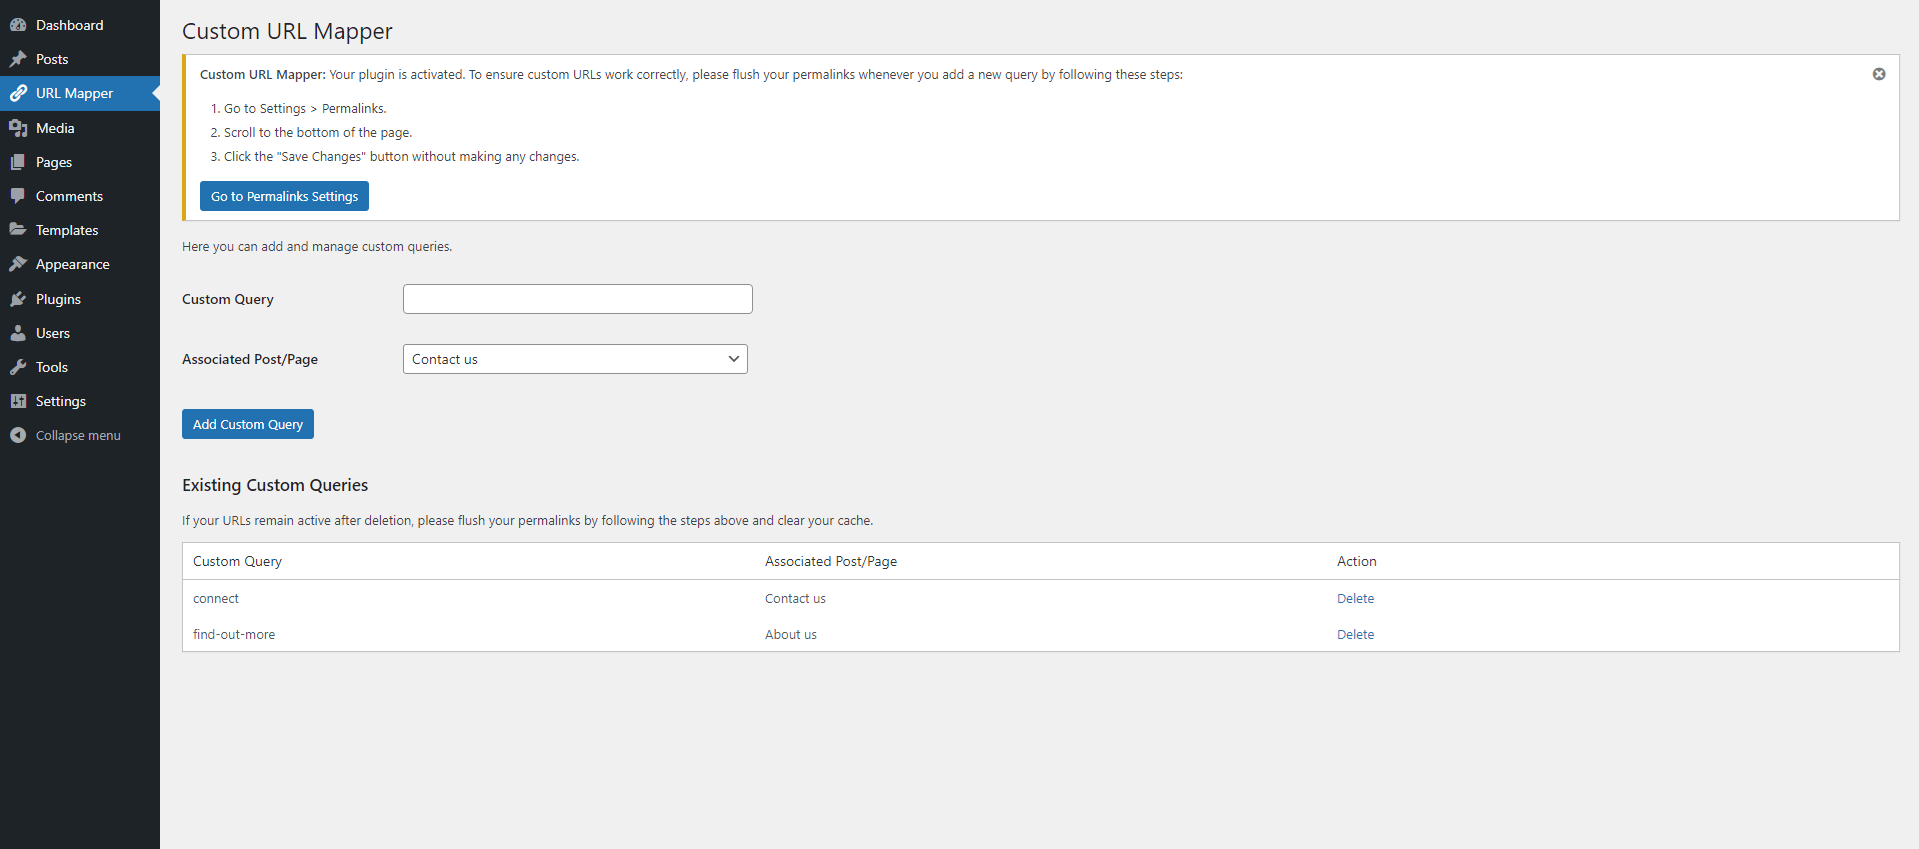Click the Appearance paintbrush icon
The image size is (1919, 849).
tap(18, 264)
